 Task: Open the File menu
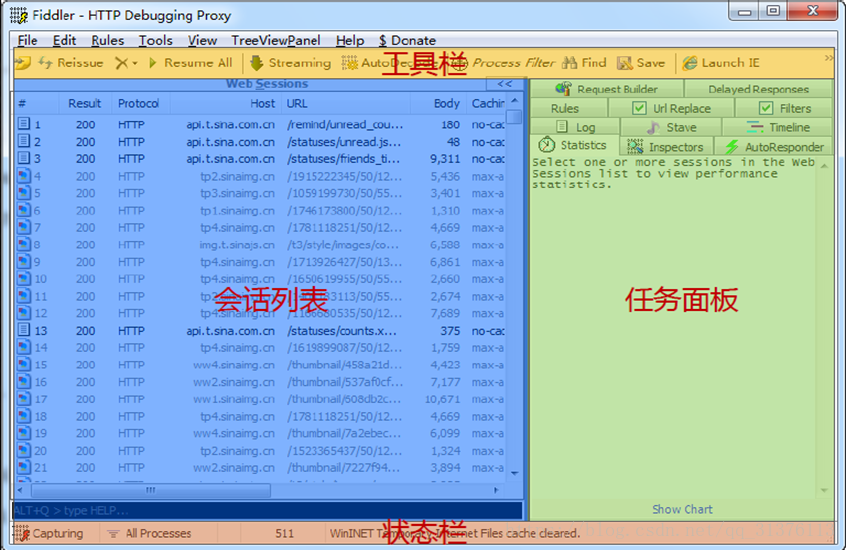coord(27,40)
